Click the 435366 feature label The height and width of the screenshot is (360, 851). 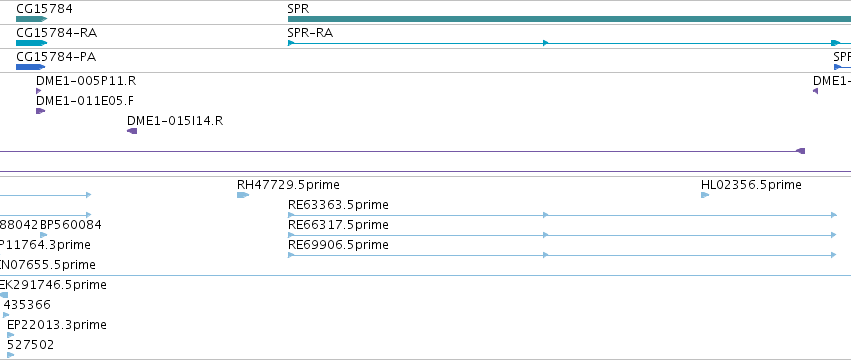tap(27, 305)
